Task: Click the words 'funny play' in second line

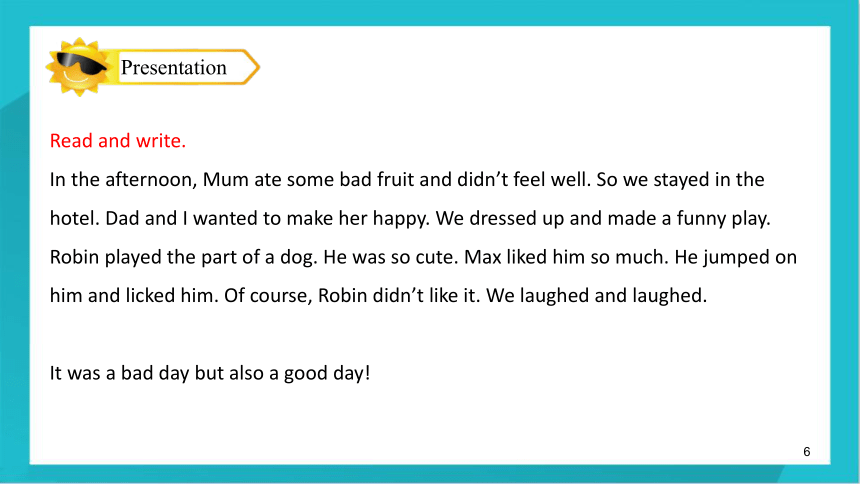Action: (723, 218)
